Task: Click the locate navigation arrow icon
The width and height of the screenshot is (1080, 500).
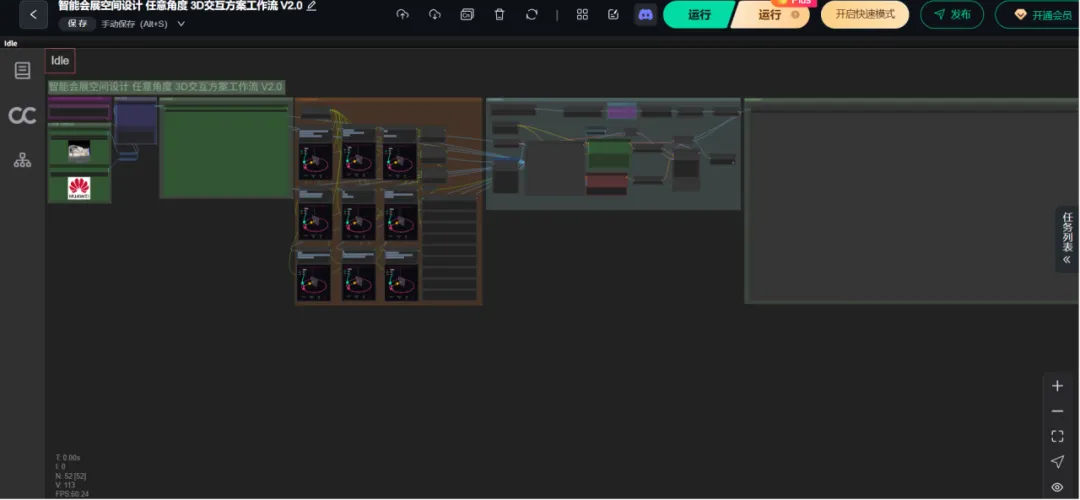Action: tap(1057, 461)
